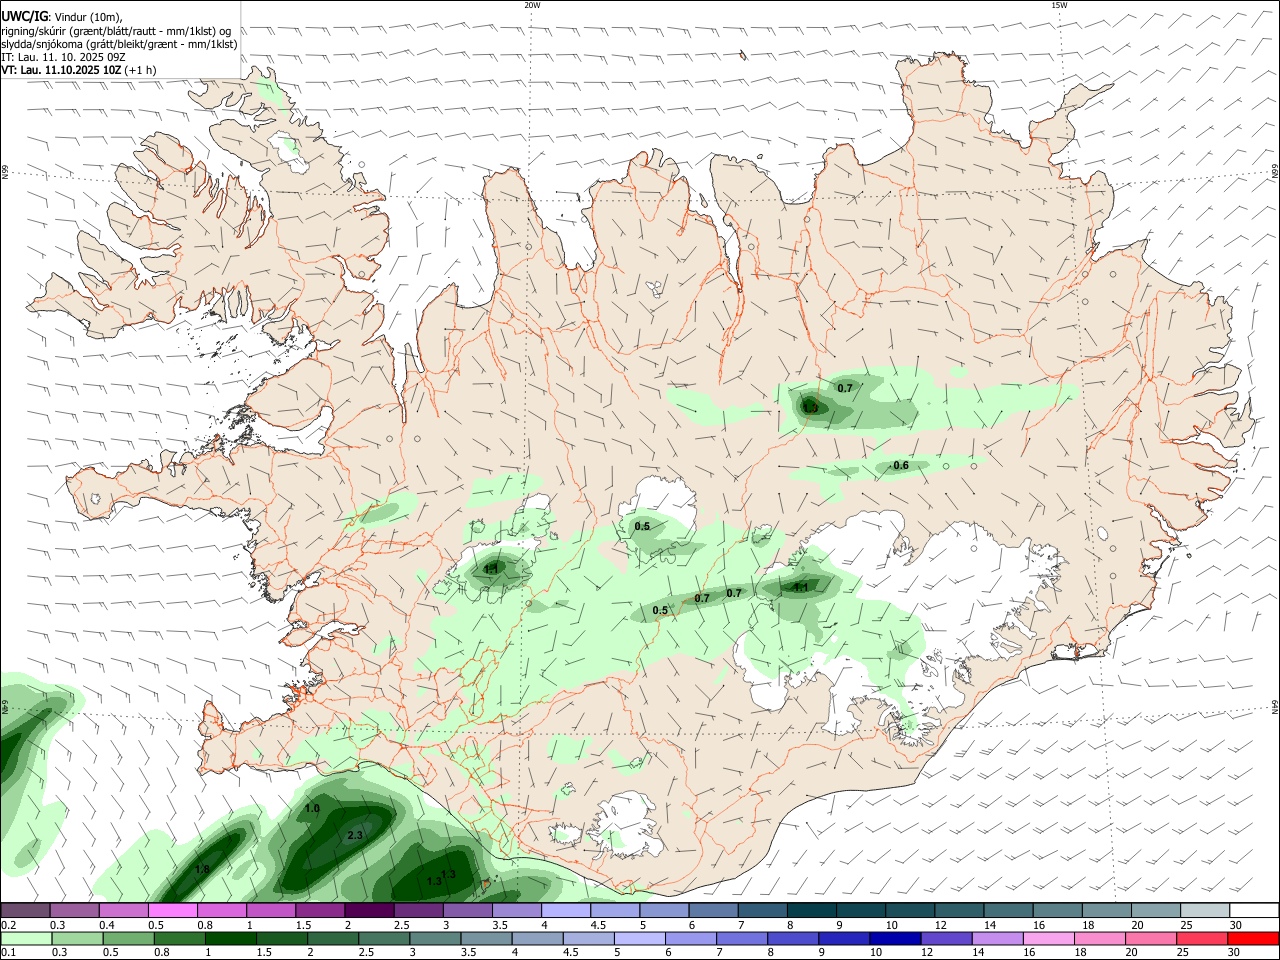Image resolution: width=1280 pixels, height=960 pixels.
Task: Click the bright pink swatch labelled 0.5 in the sleet/snow scale
Action: [x=172, y=910]
